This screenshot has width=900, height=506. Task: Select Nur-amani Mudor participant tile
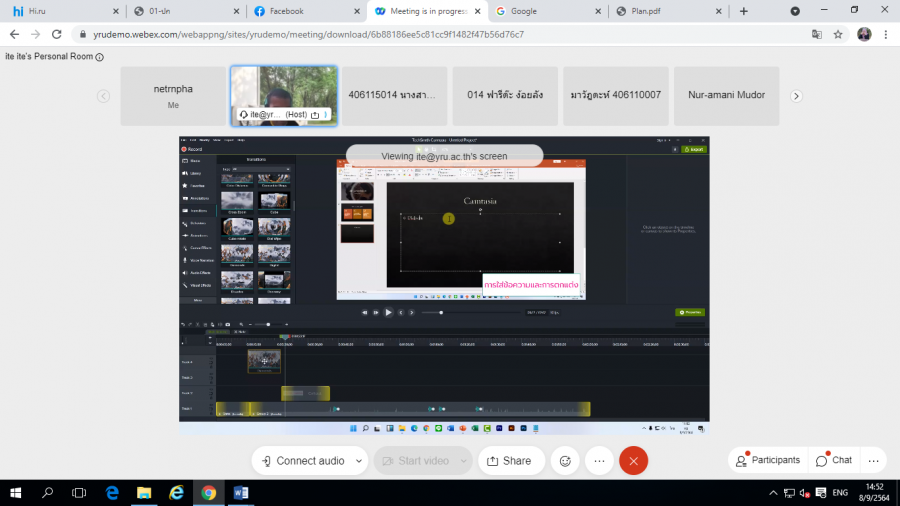726,96
